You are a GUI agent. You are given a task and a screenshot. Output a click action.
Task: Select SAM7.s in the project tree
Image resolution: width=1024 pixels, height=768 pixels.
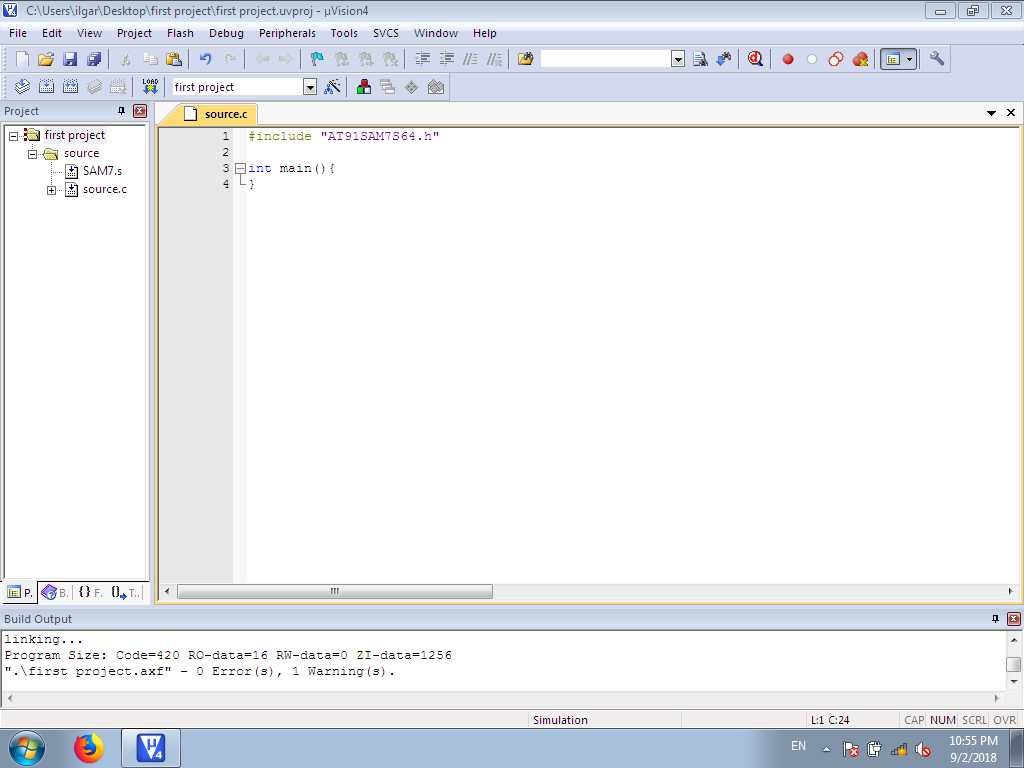[102, 171]
